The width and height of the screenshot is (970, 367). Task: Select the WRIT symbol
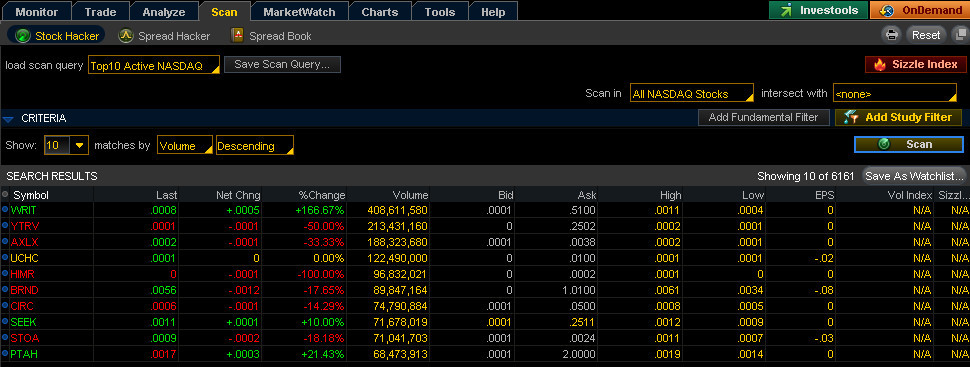click(x=24, y=210)
